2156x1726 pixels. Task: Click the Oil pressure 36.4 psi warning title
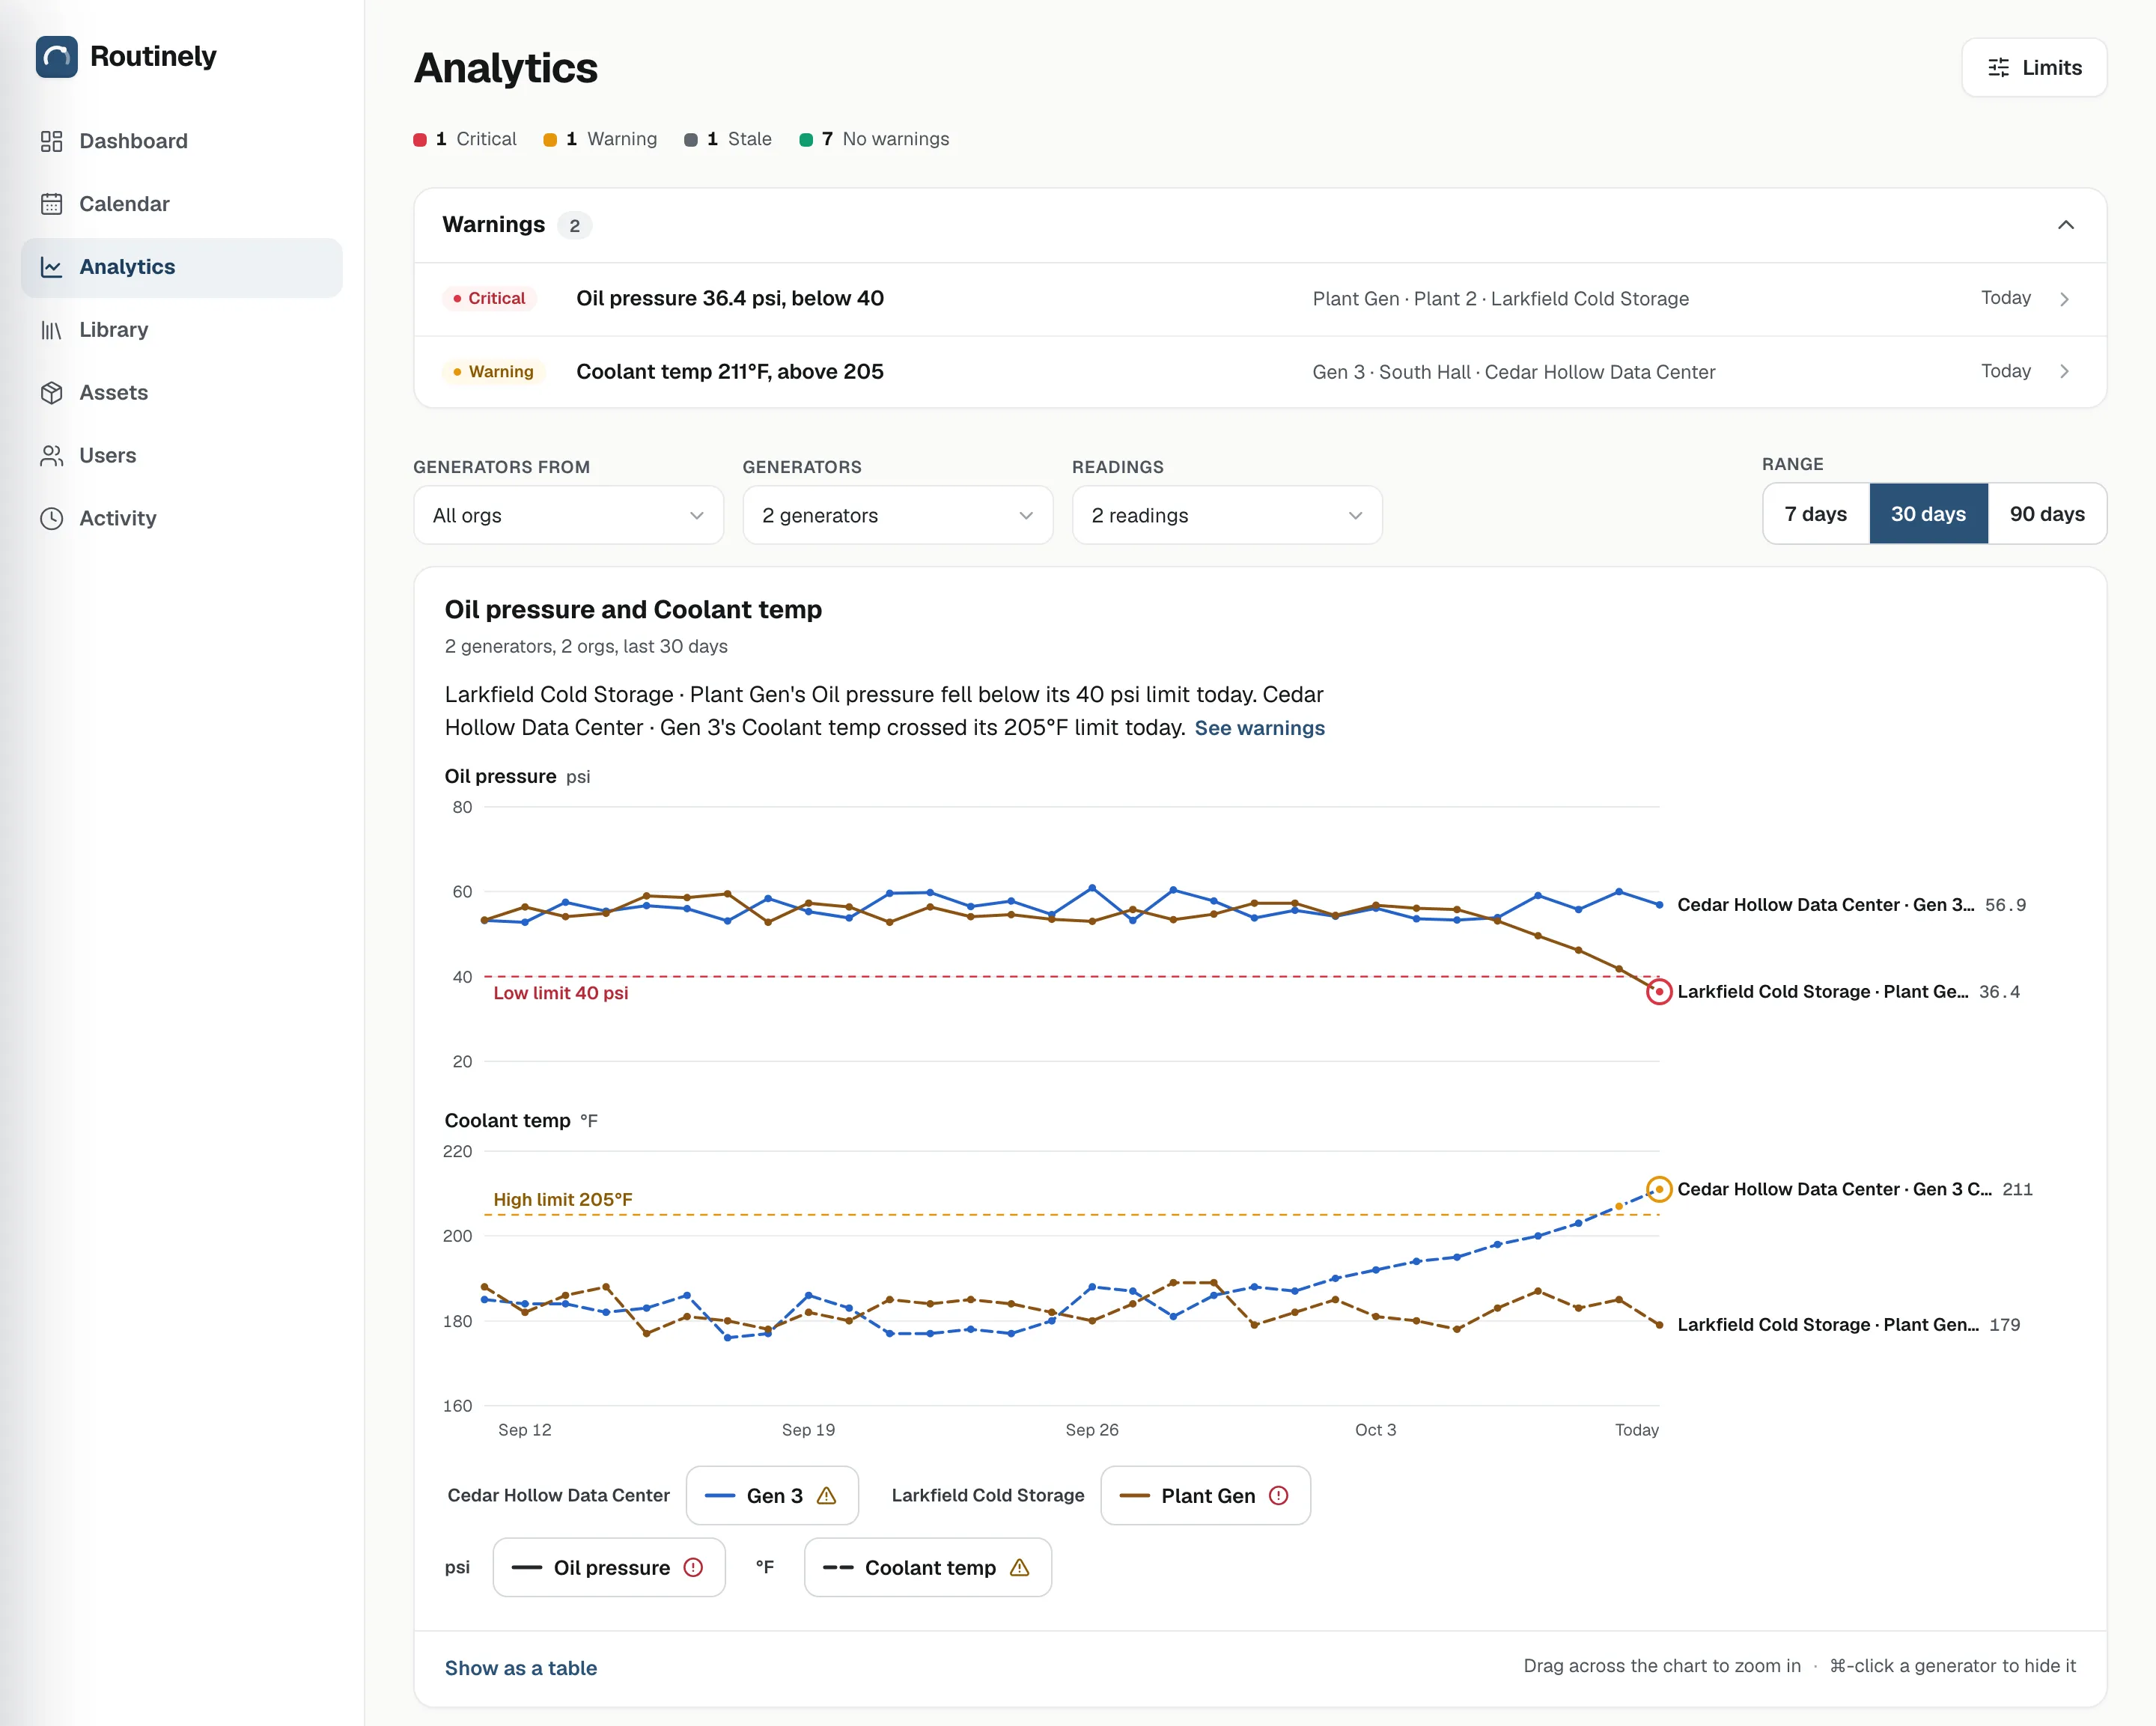[x=729, y=299]
